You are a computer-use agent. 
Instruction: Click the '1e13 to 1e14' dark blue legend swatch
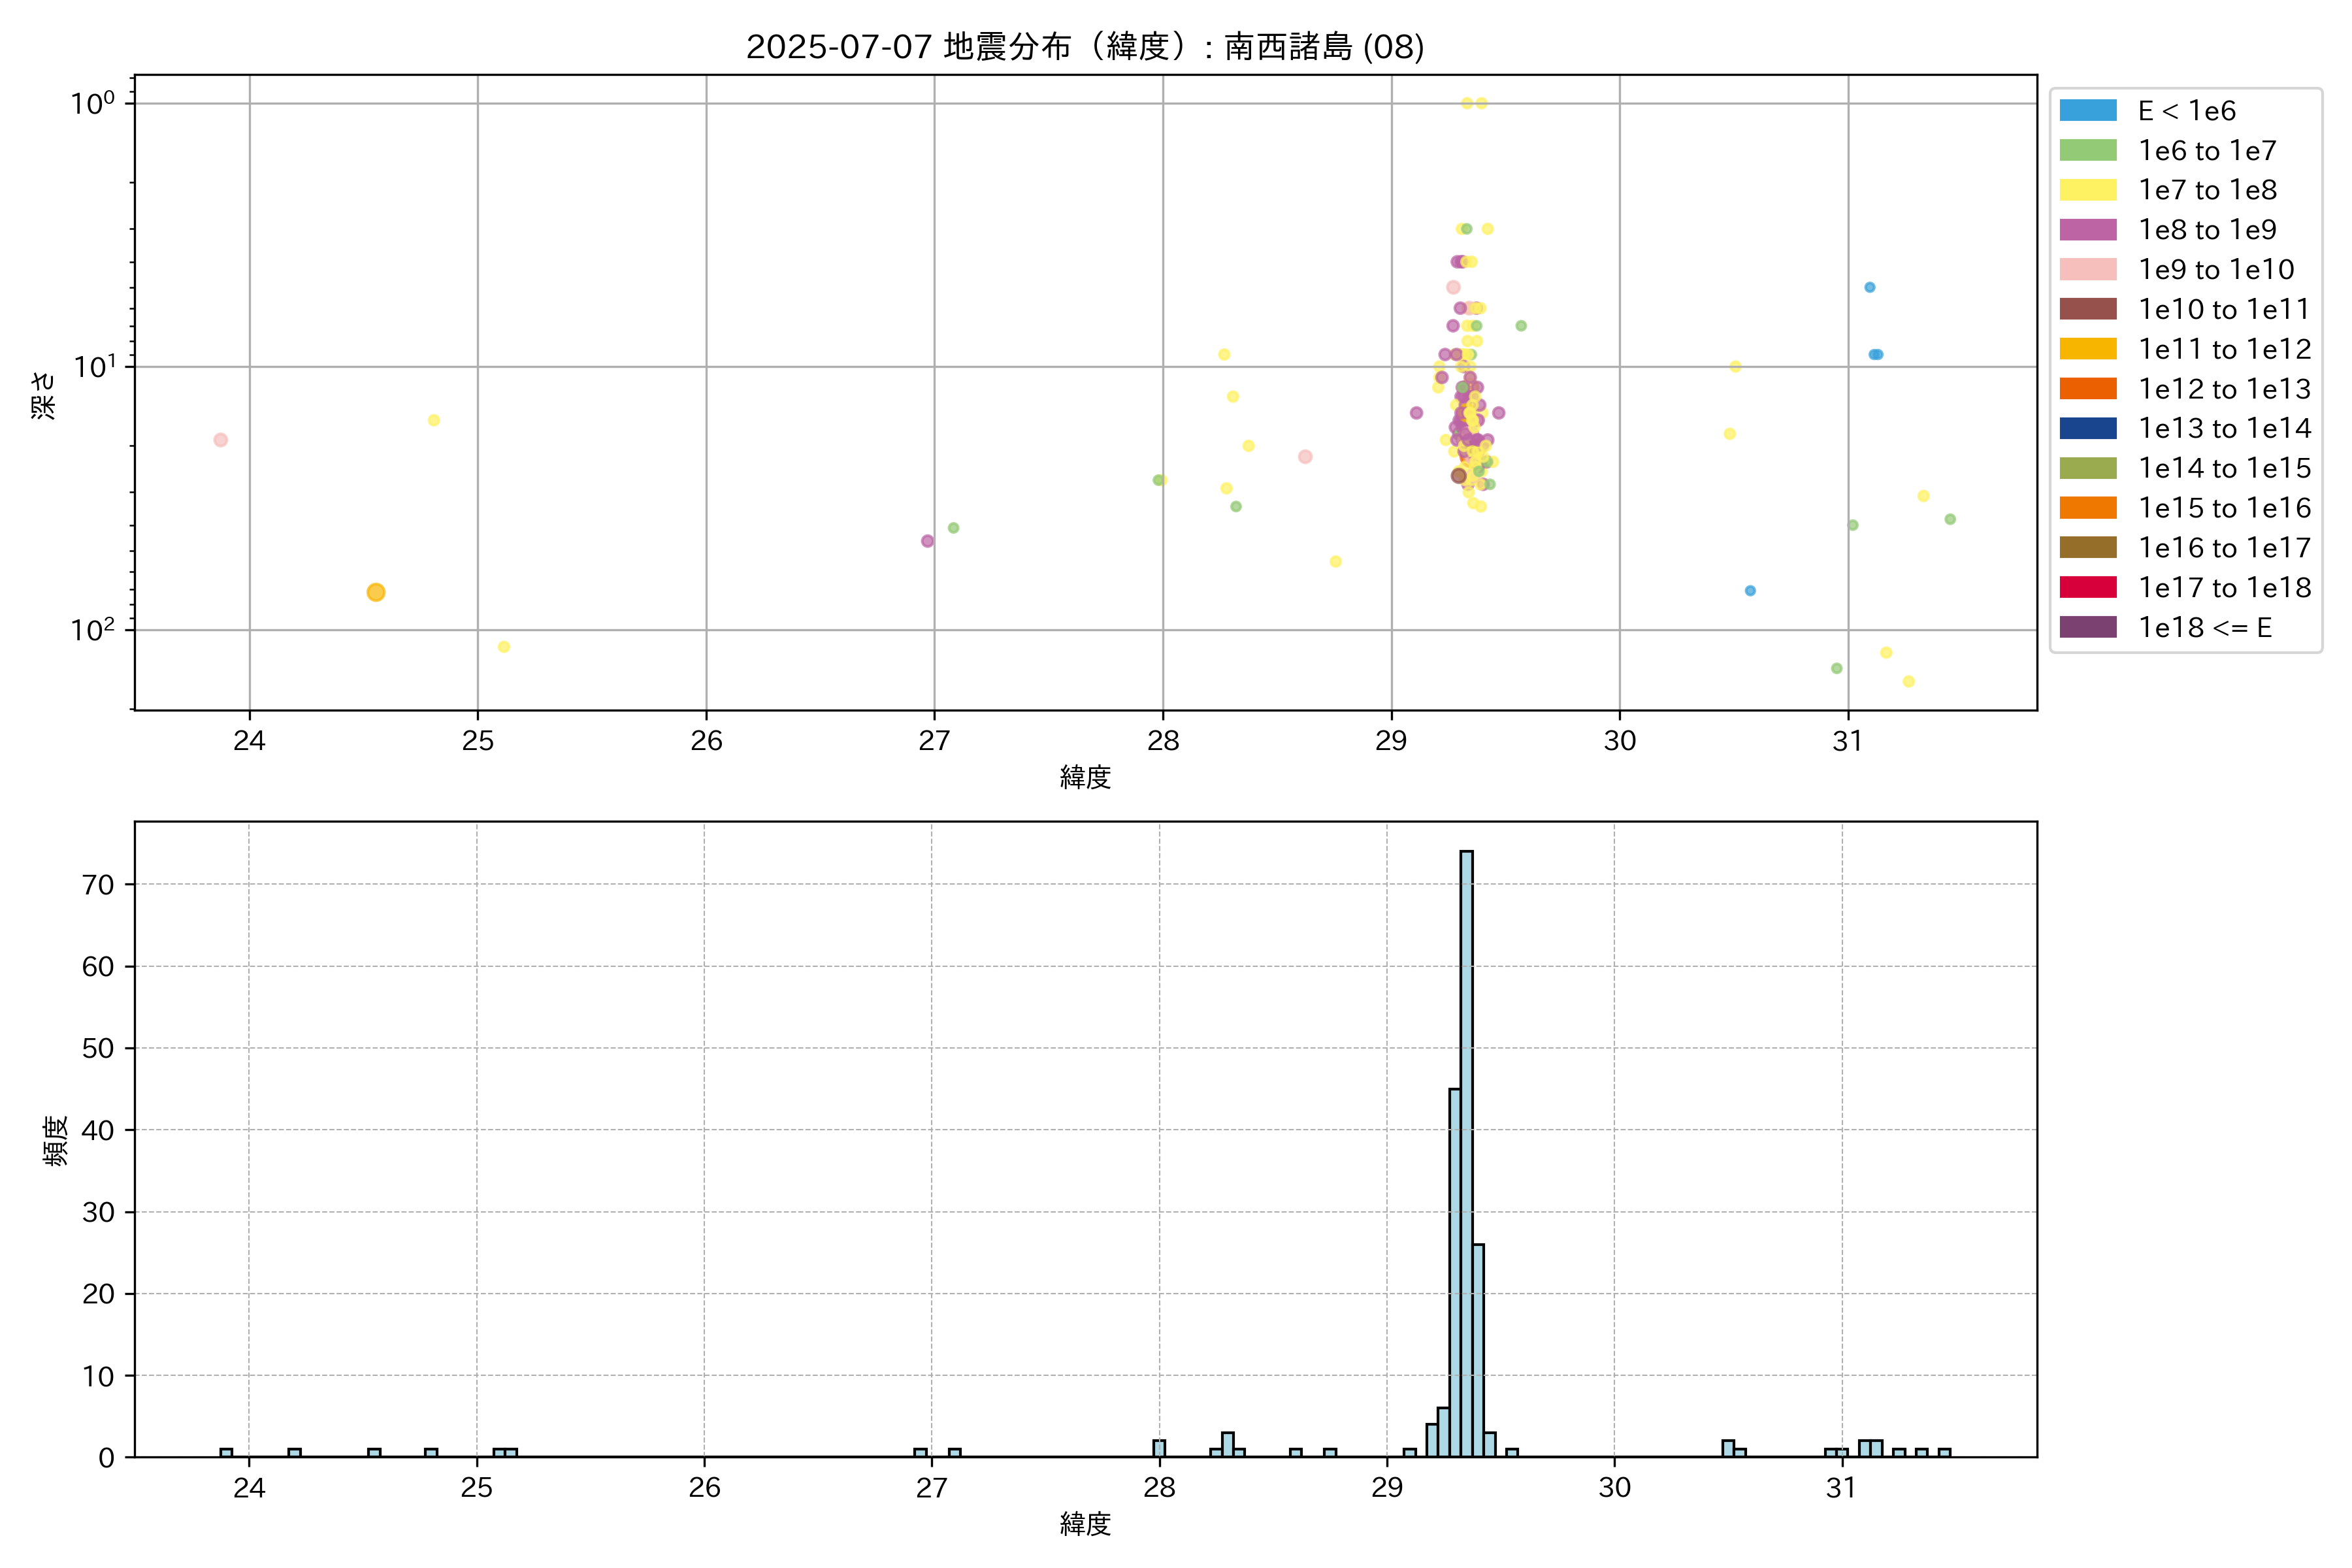[x=2087, y=428]
